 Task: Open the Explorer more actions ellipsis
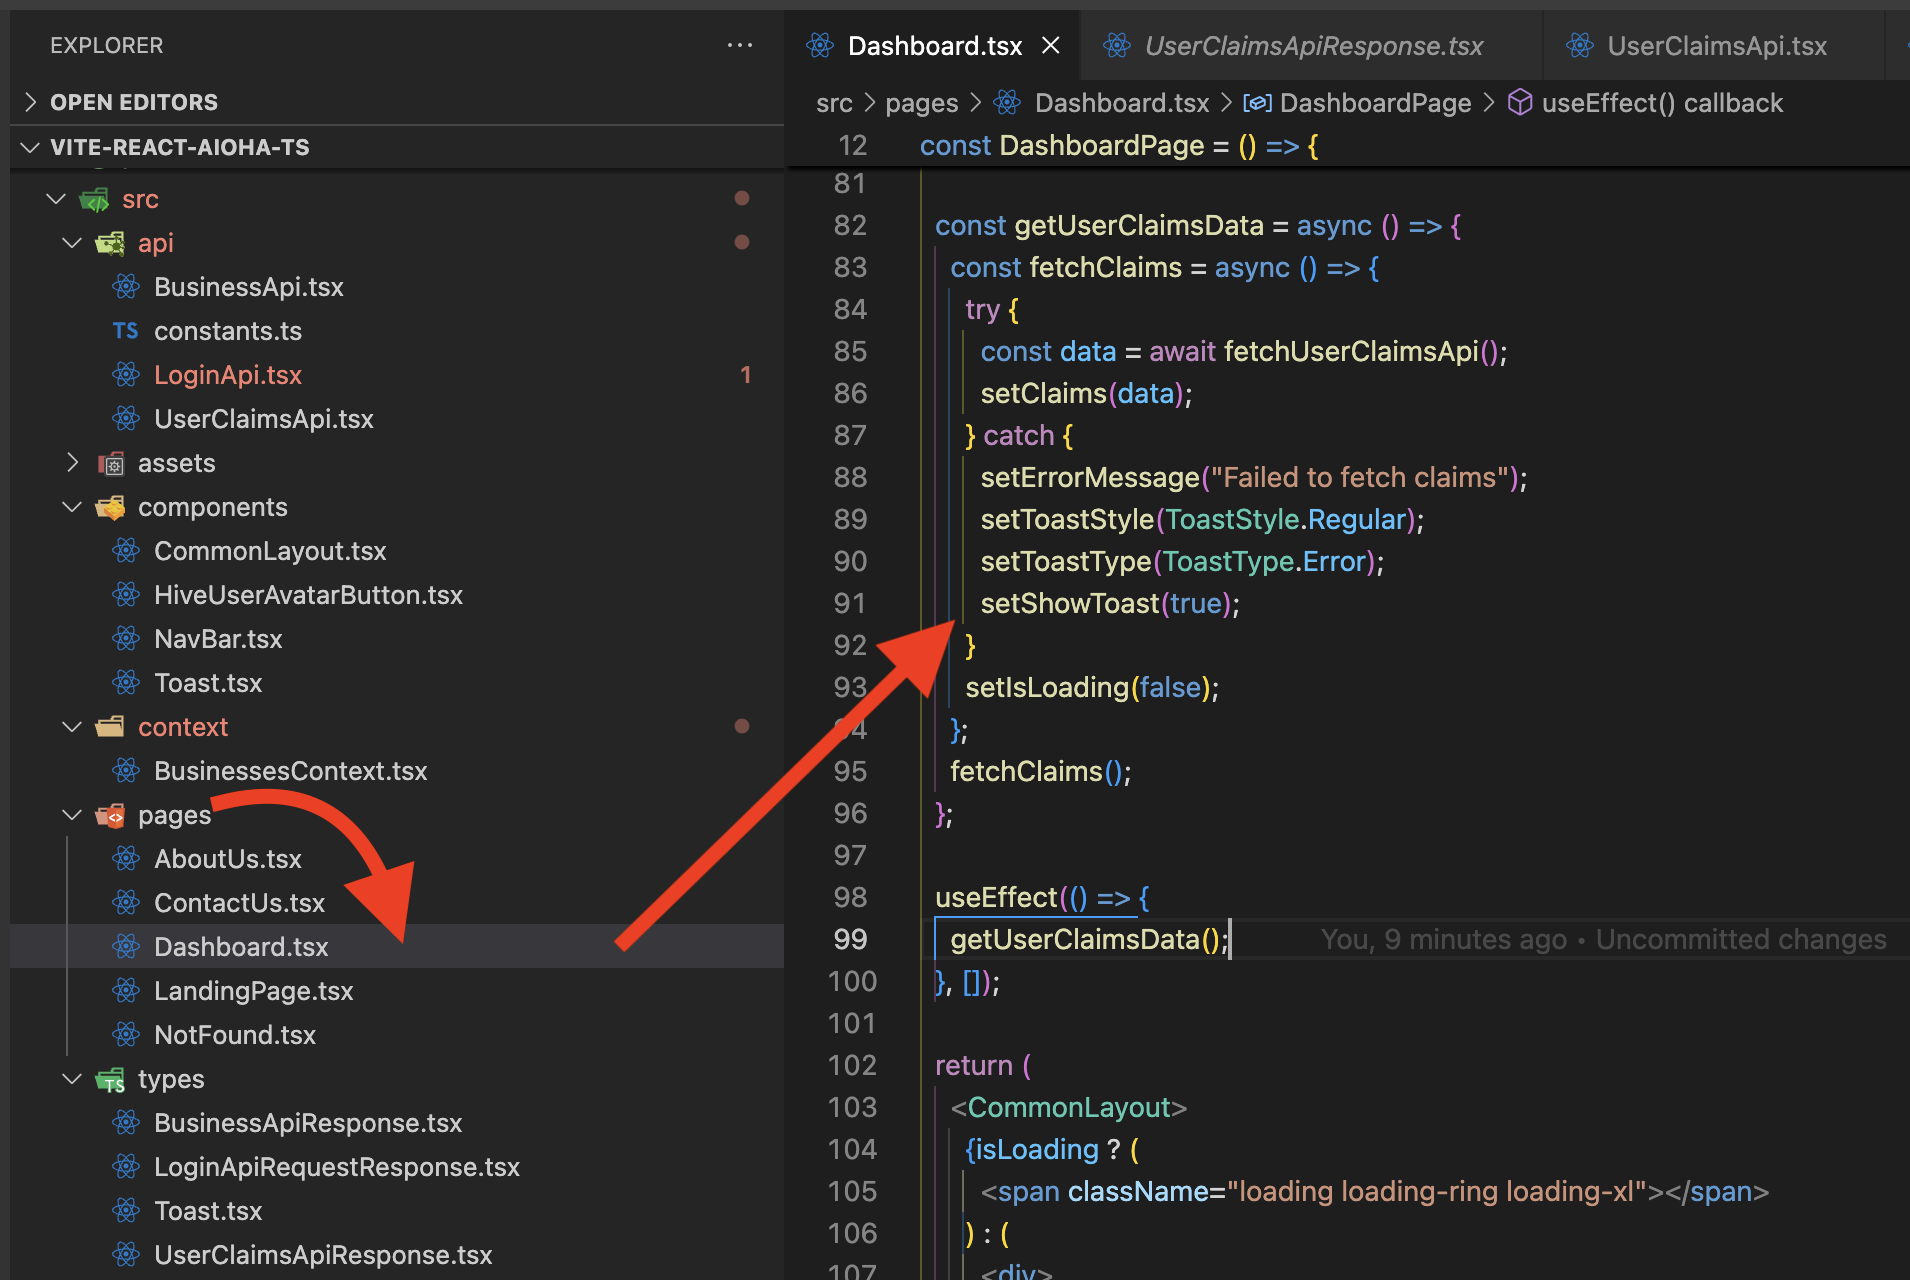(x=740, y=45)
